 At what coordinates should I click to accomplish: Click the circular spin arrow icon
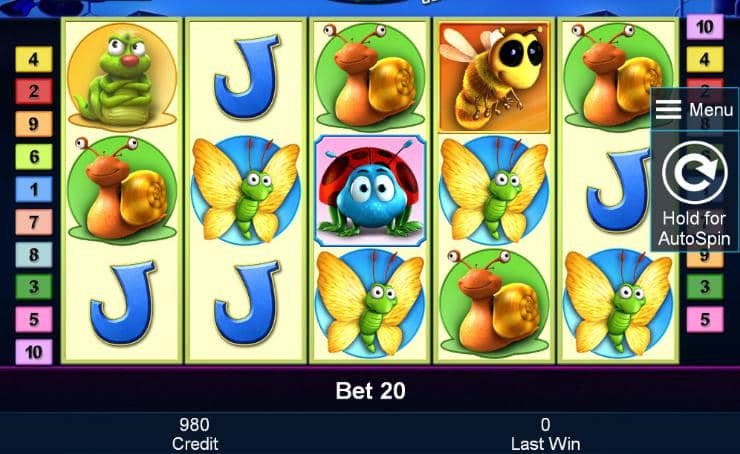[694, 173]
